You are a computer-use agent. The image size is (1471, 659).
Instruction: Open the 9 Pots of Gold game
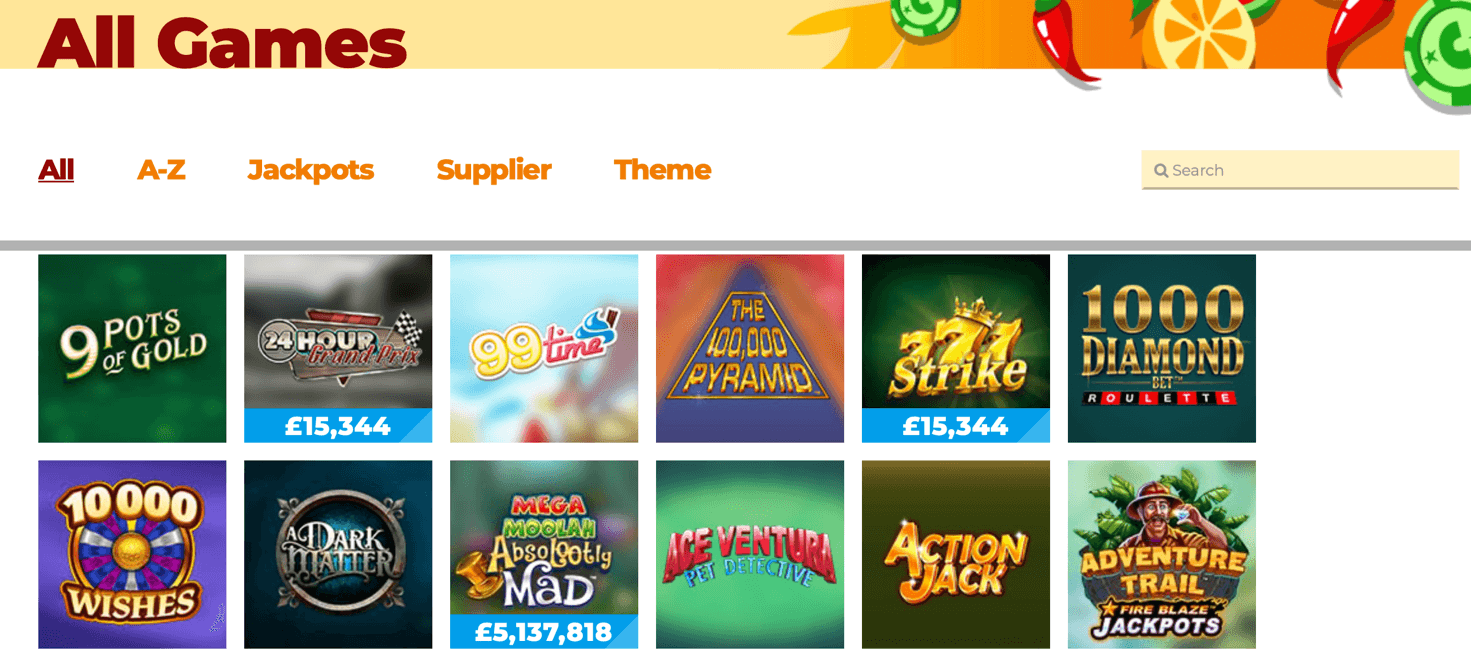132,348
